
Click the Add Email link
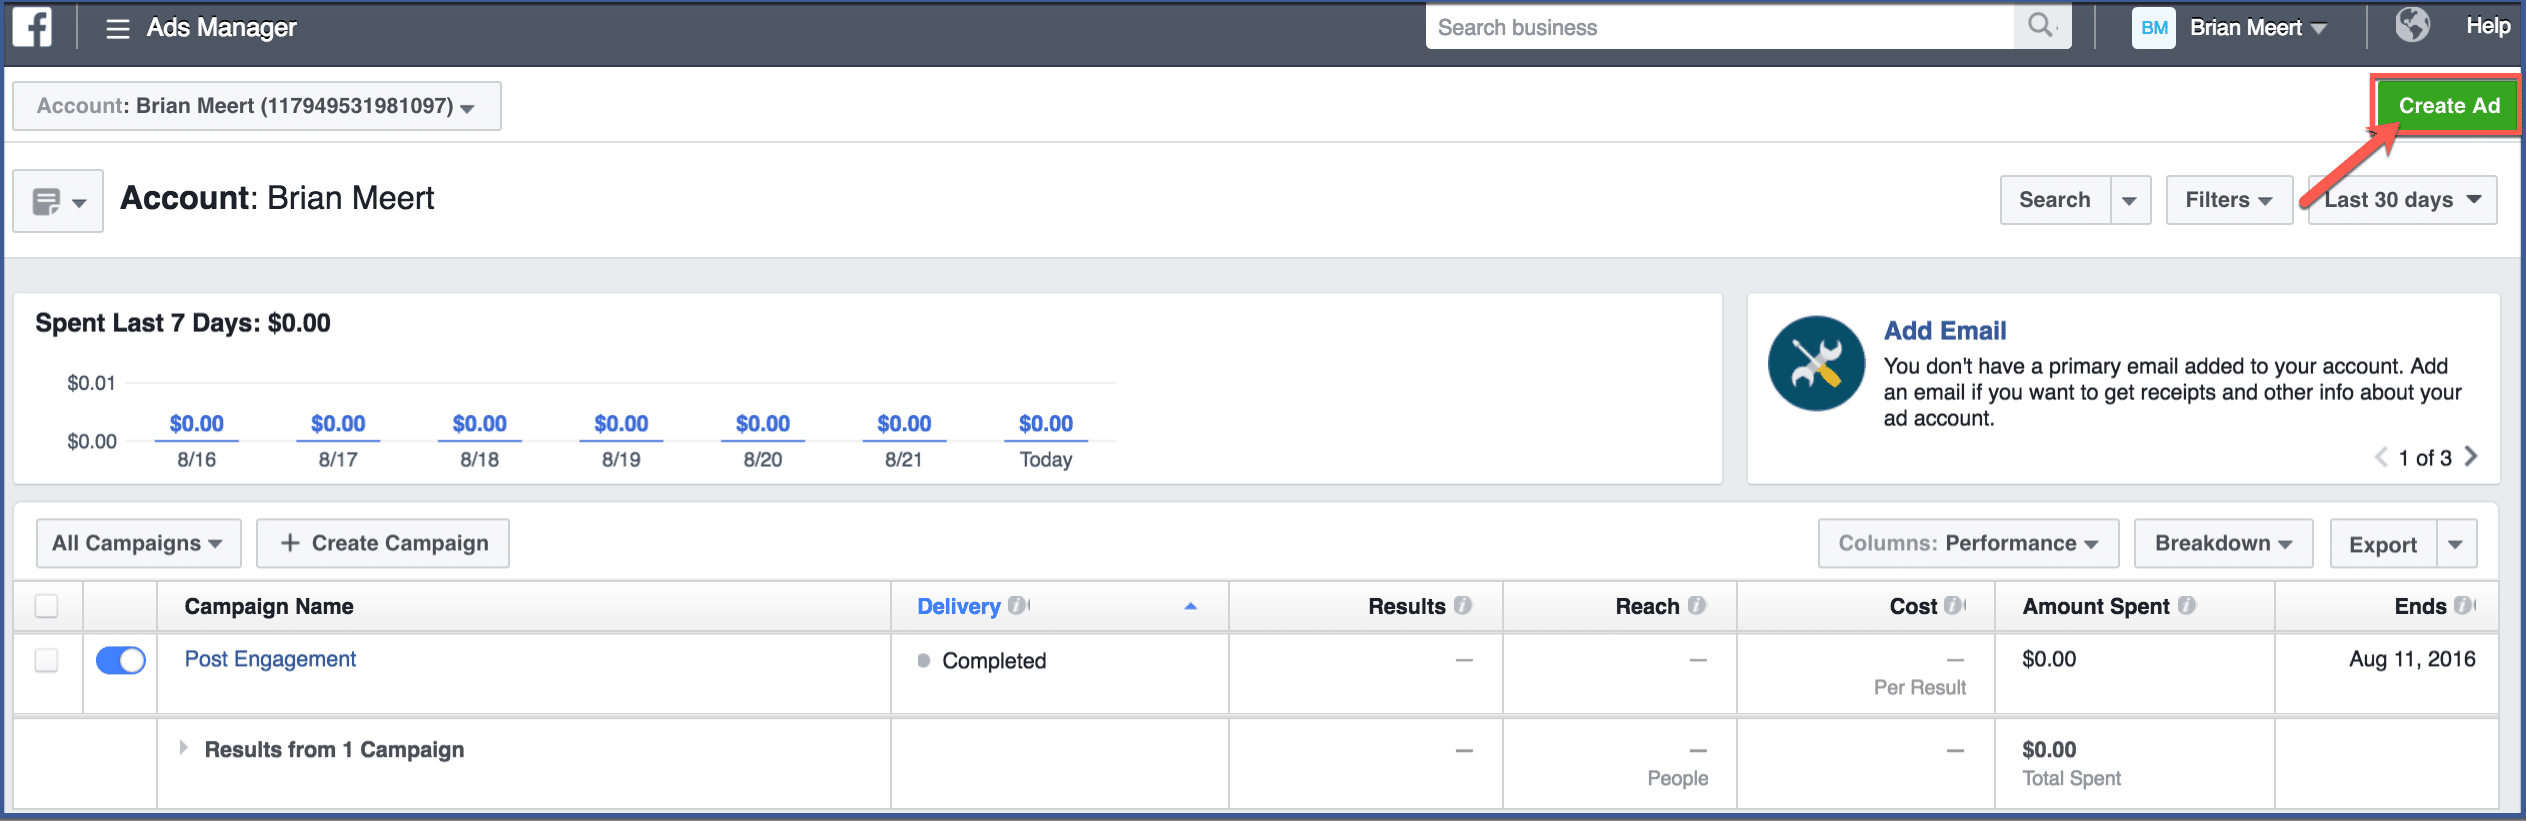(x=1945, y=331)
